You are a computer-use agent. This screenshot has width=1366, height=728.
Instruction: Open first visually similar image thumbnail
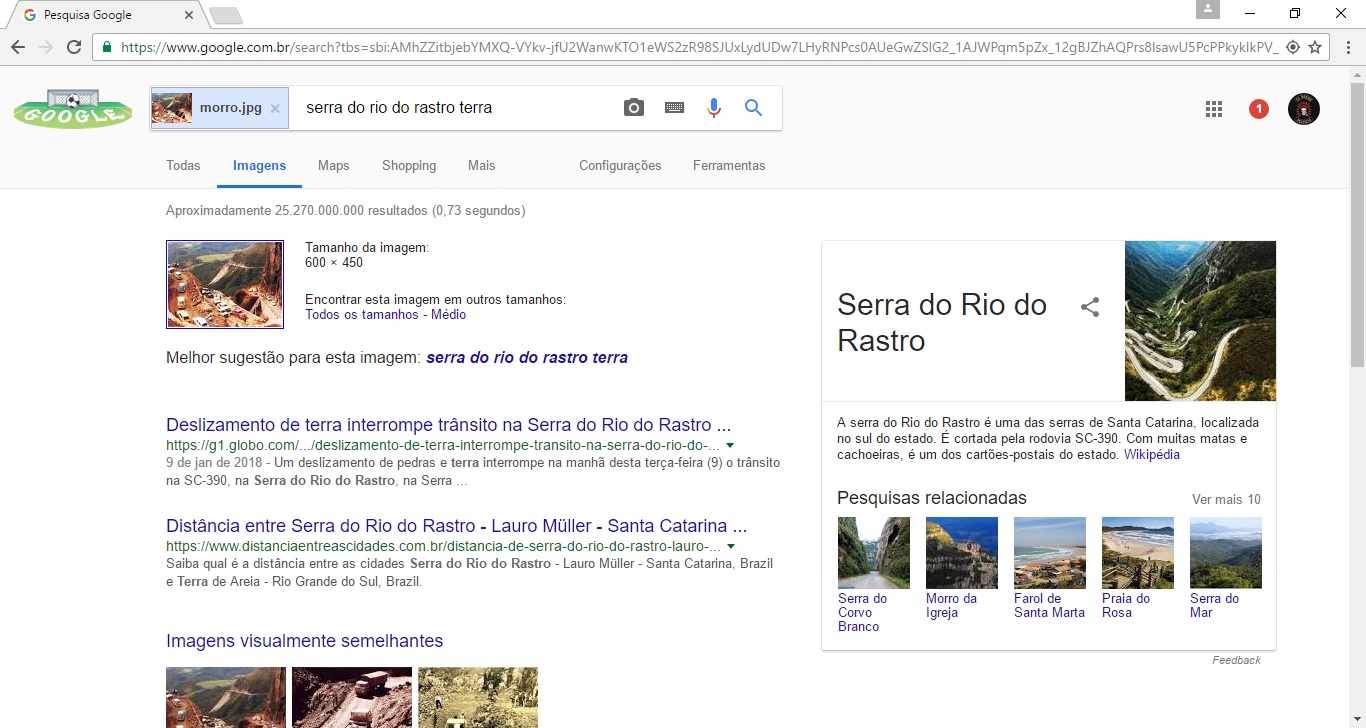[x=226, y=697]
